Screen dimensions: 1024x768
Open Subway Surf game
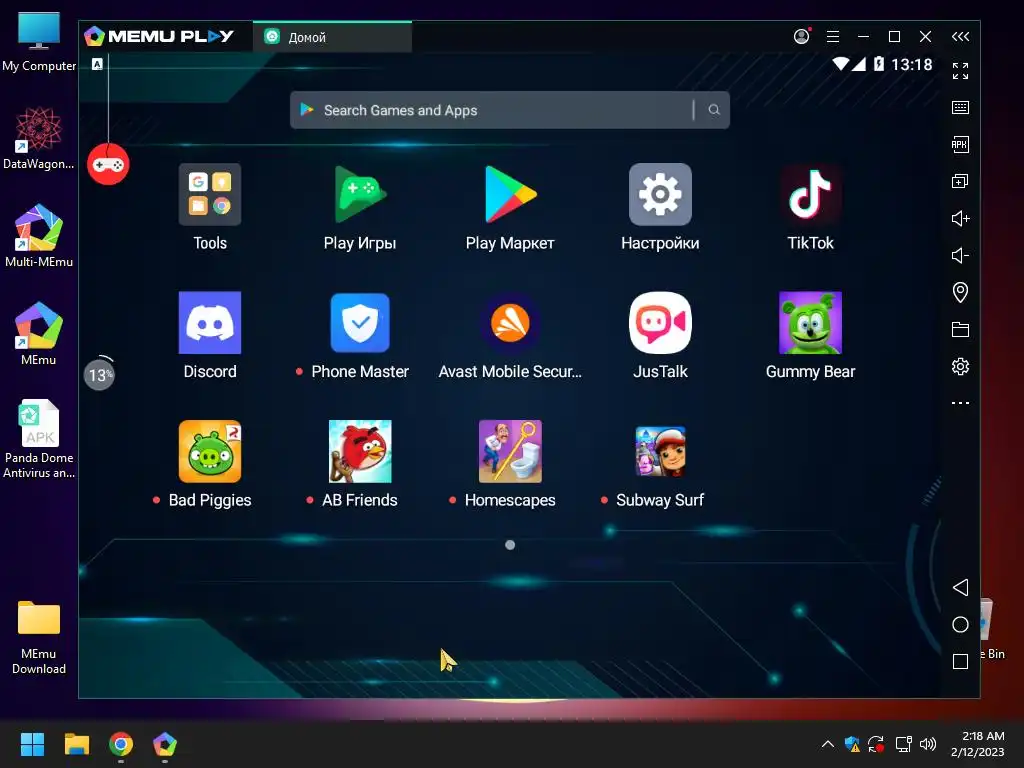[660, 451]
